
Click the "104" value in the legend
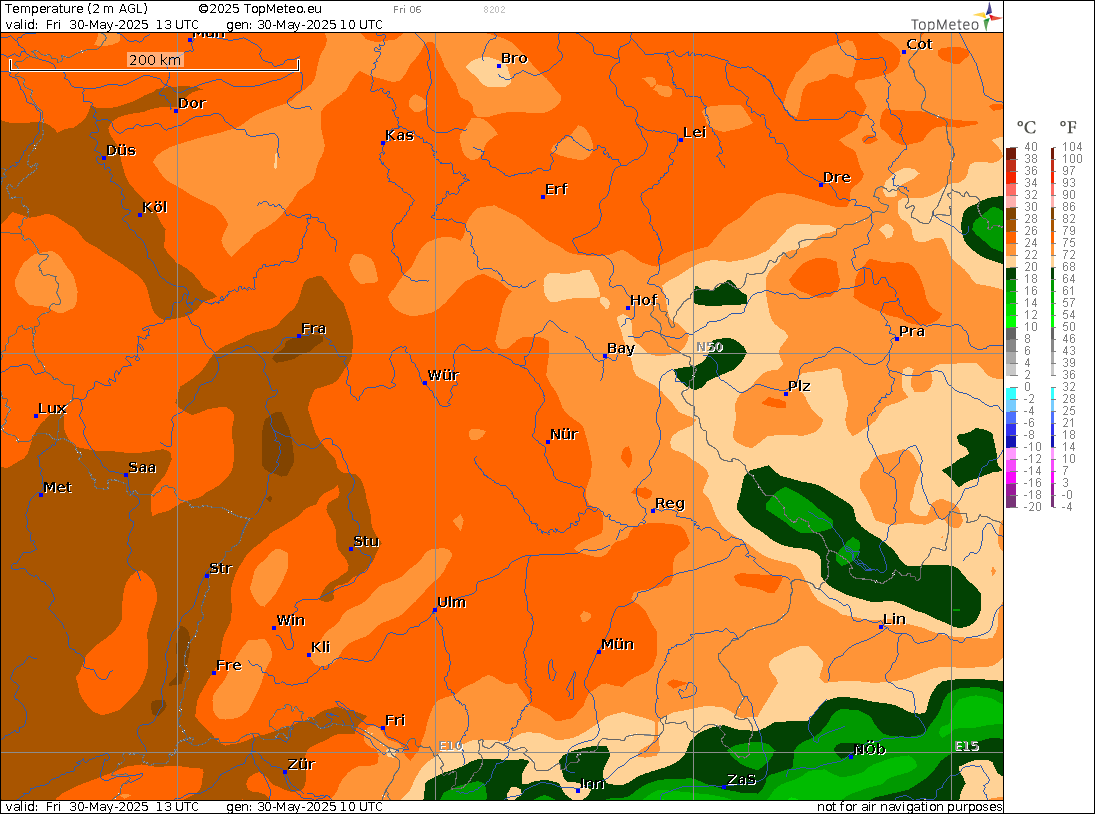[1072, 147]
